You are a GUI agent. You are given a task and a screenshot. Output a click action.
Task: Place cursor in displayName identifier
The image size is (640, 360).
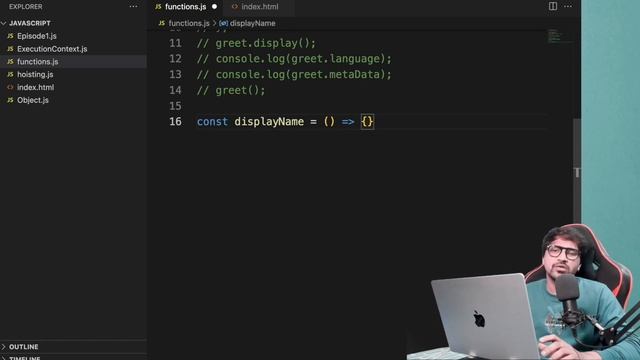click(x=269, y=122)
